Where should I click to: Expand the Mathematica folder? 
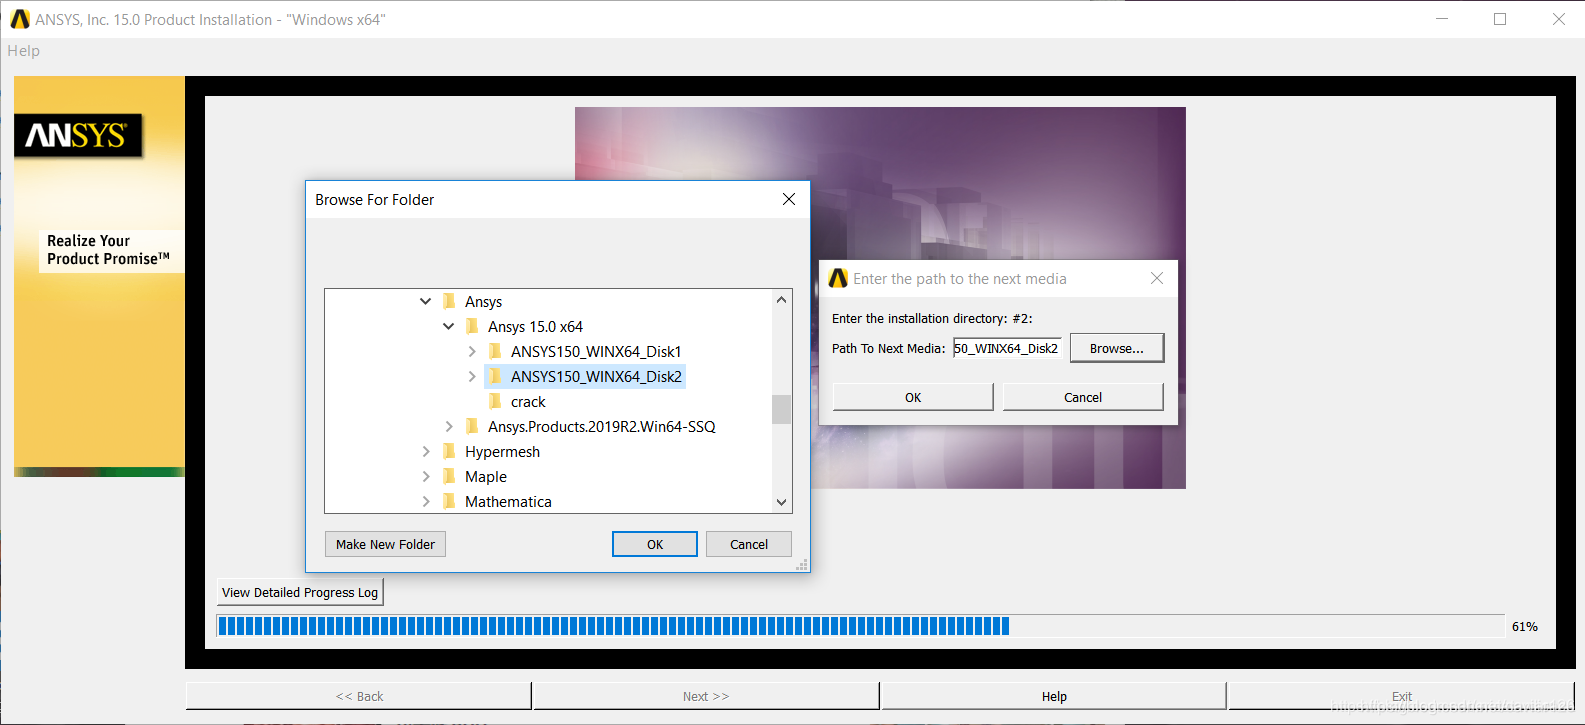point(426,501)
